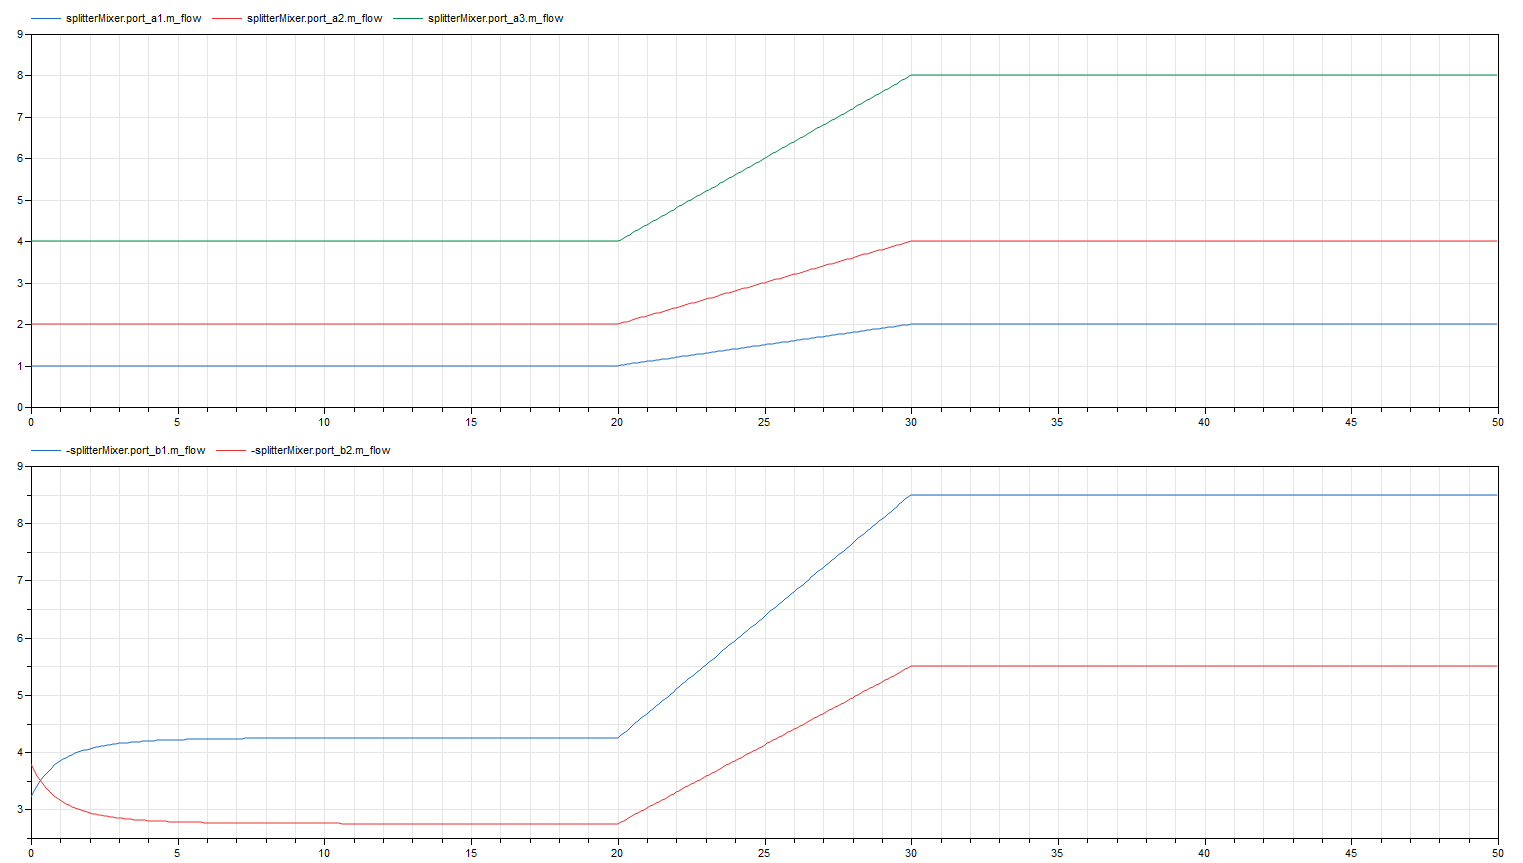Click green line swatch beside port_a3 legend

[408, 19]
